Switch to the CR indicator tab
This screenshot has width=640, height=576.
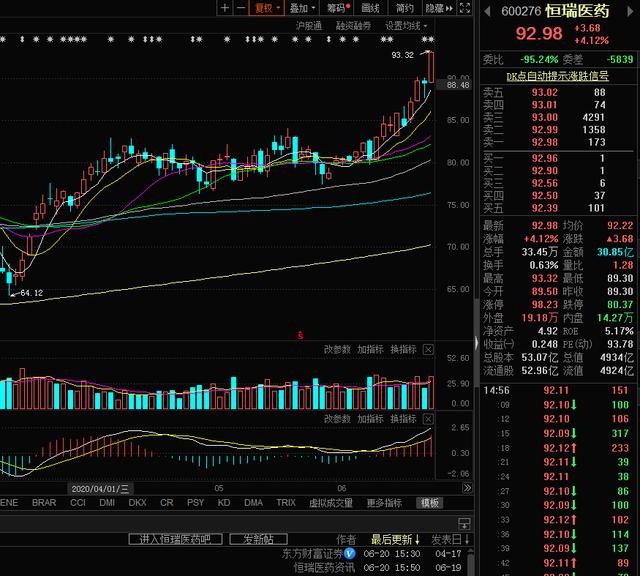click(167, 503)
